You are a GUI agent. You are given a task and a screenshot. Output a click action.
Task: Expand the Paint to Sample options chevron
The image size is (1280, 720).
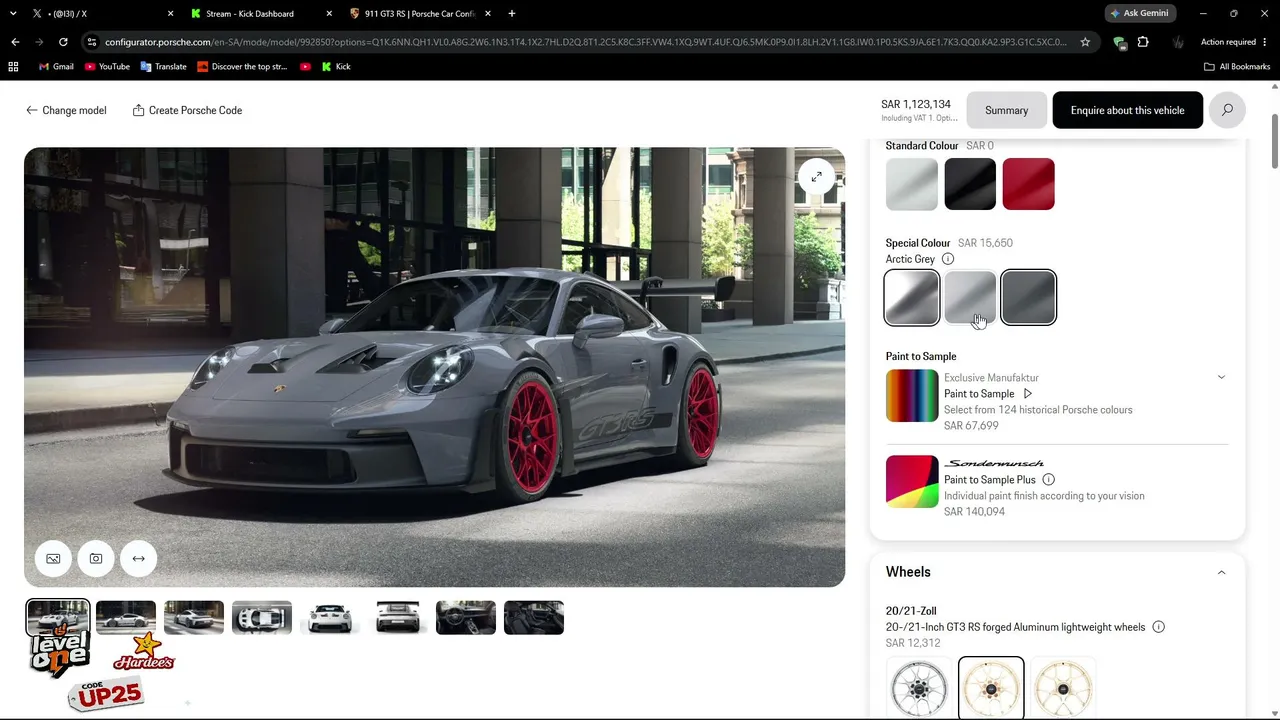pyautogui.click(x=1221, y=377)
